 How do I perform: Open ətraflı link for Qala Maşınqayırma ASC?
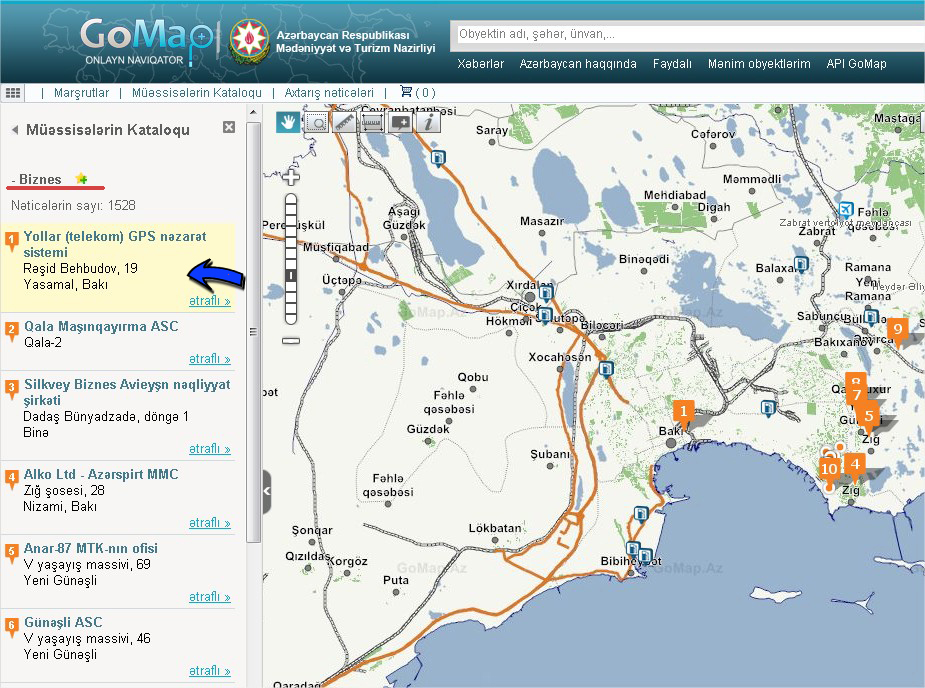click(x=209, y=359)
